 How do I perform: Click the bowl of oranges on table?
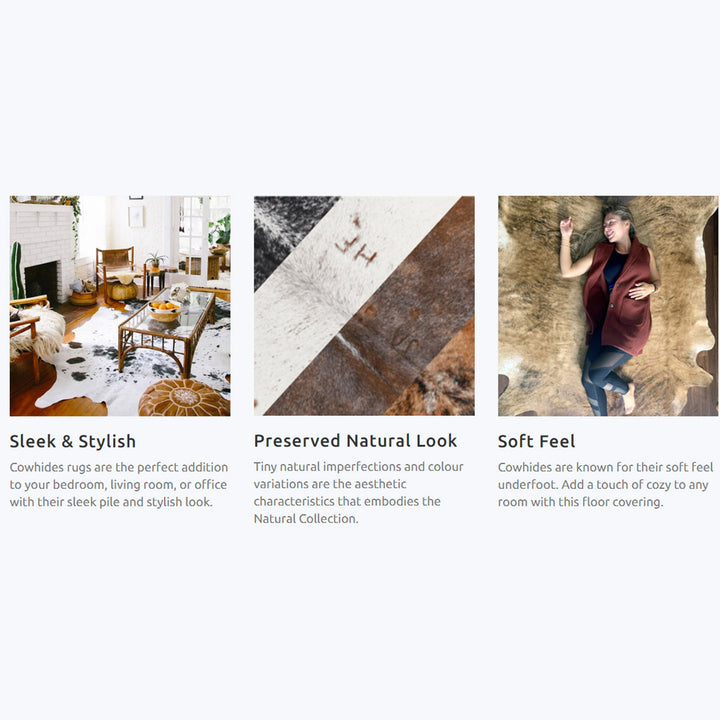tap(165, 310)
